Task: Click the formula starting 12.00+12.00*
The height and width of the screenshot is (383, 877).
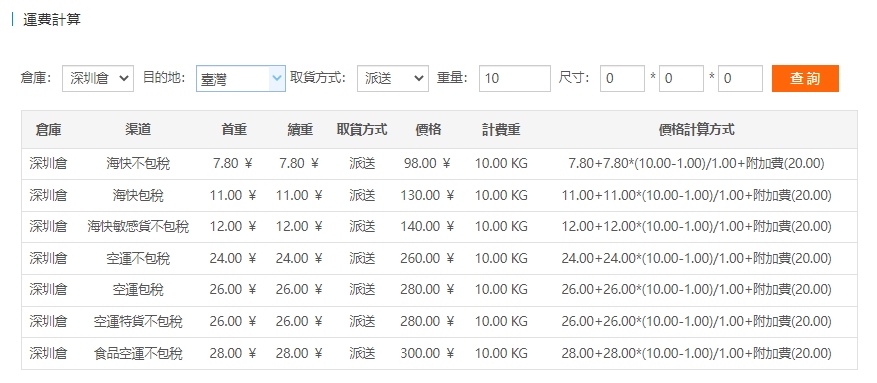Action: click(x=696, y=227)
